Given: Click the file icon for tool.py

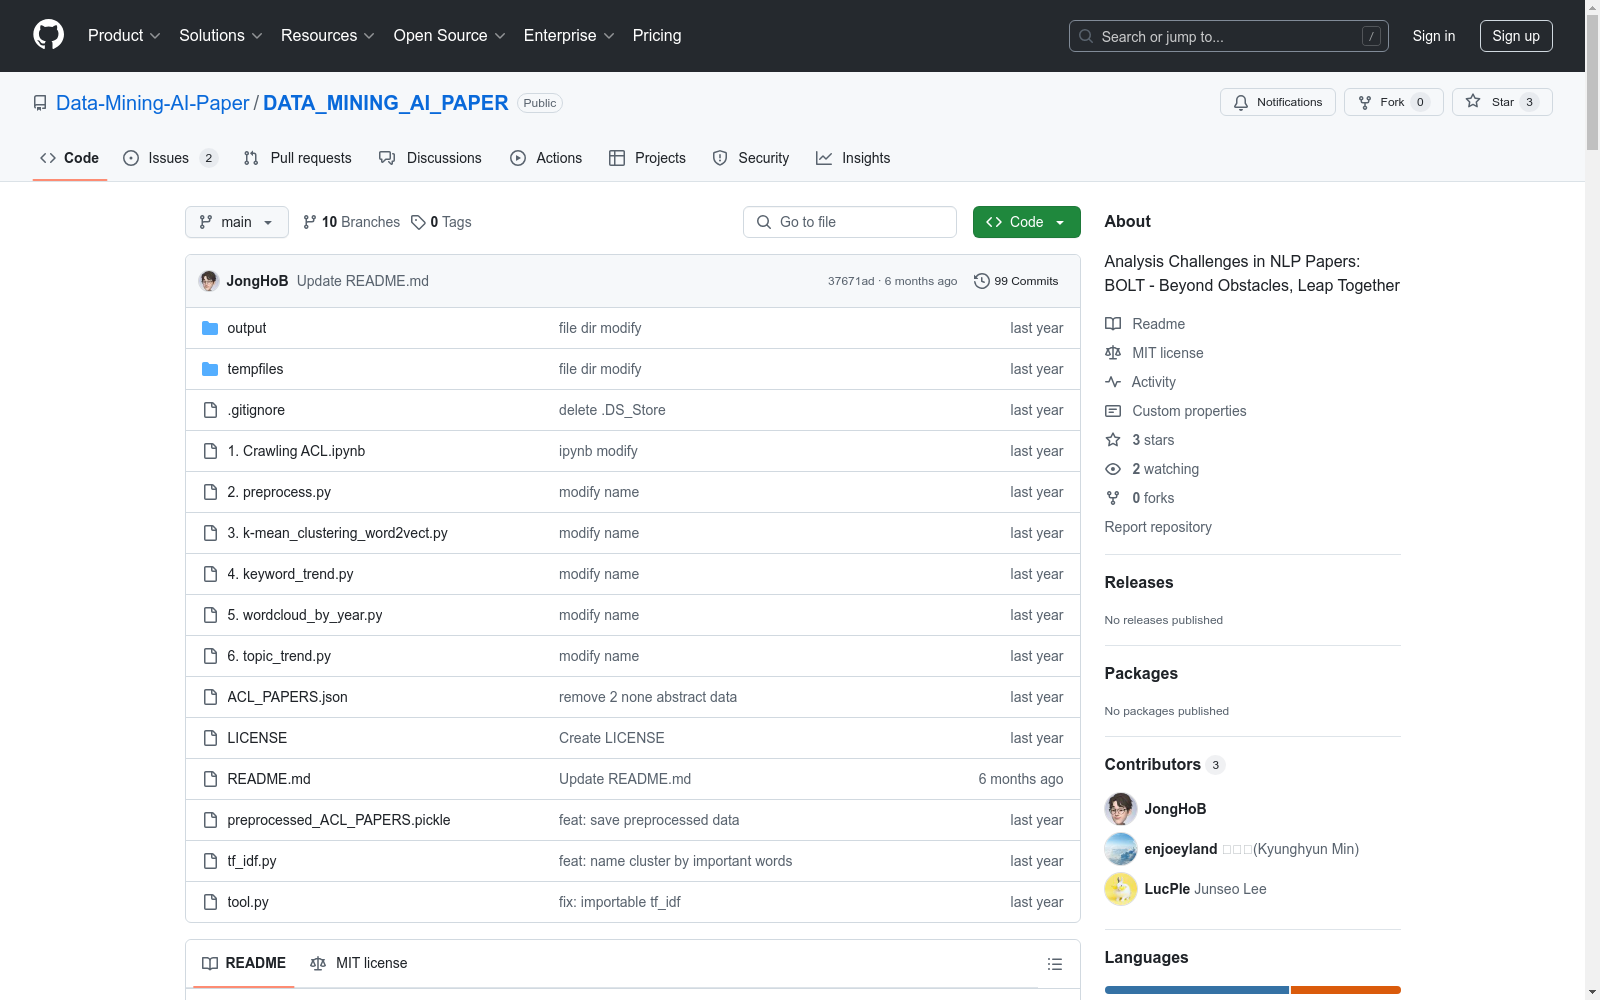Looking at the screenshot, I should coord(210,902).
